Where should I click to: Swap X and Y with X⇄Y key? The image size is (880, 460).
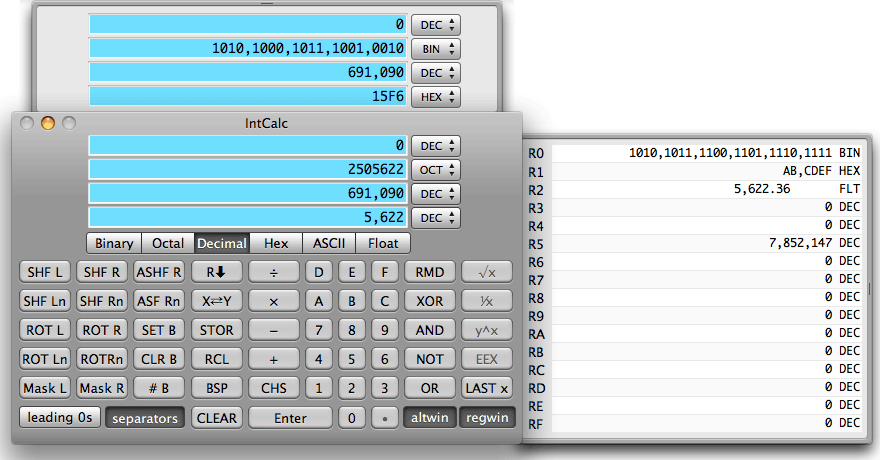[217, 301]
